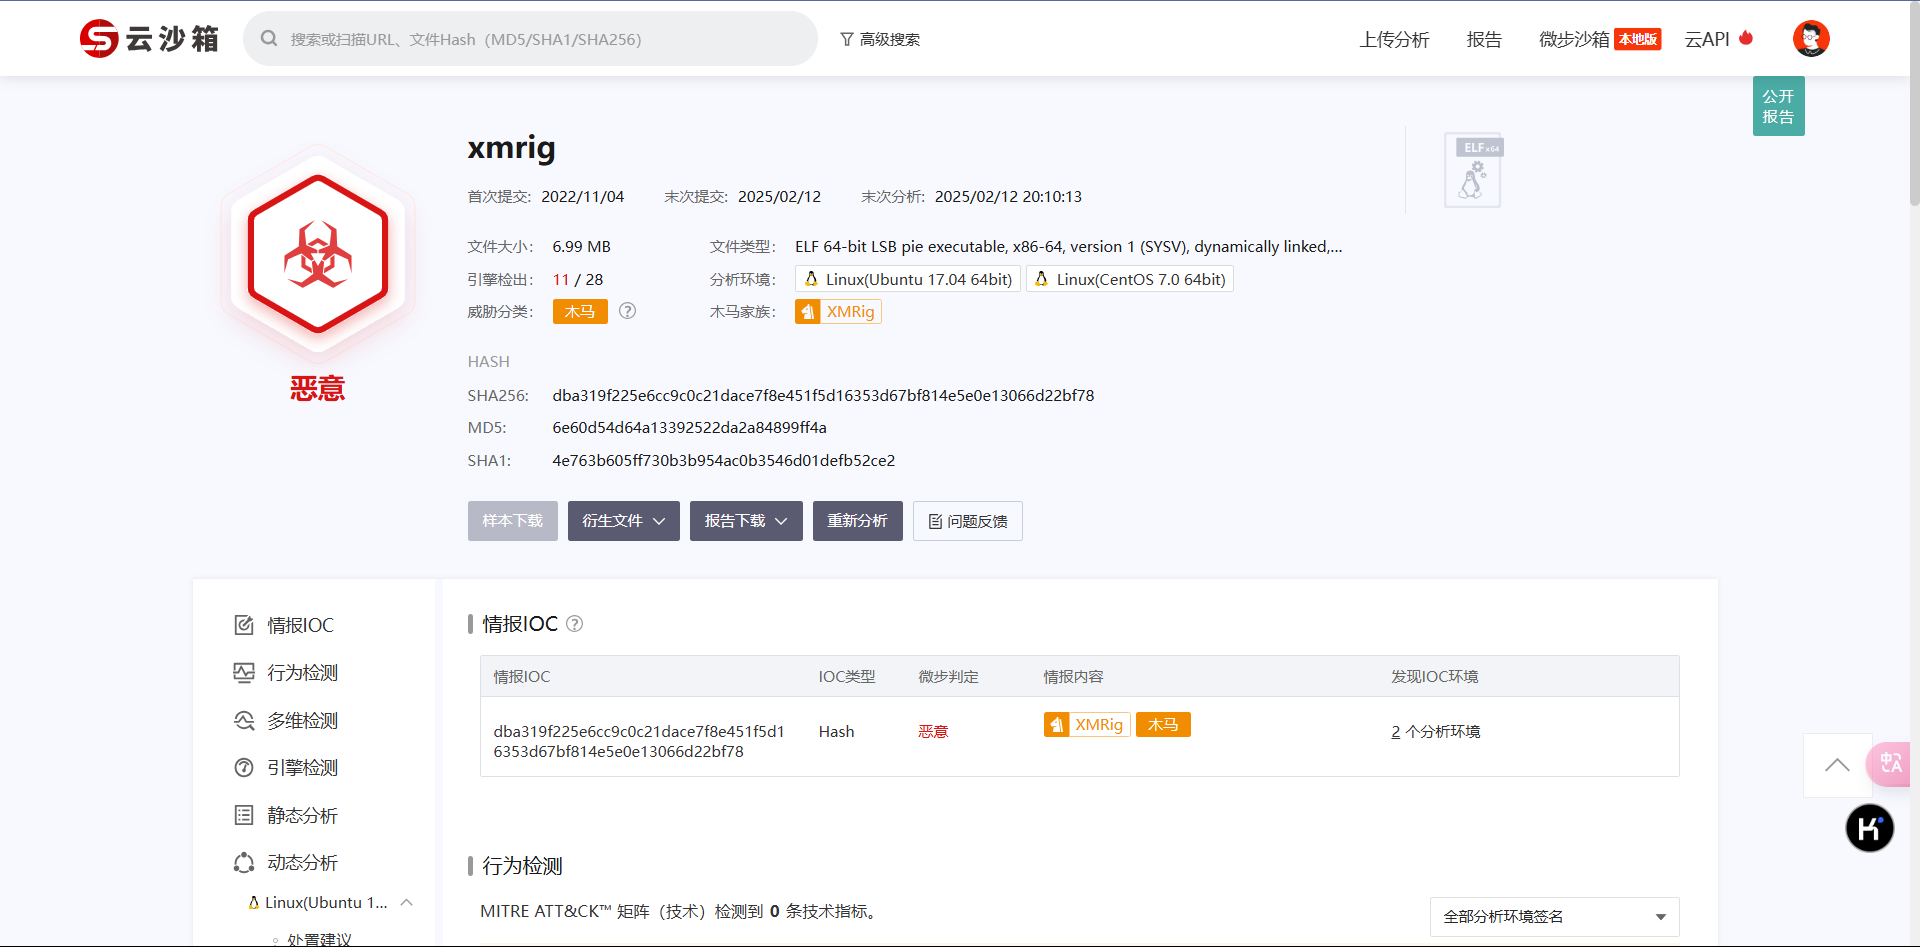This screenshot has height=947, width=1920.
Task: Click the black round H floating icon
Action: coord(1869,828)
